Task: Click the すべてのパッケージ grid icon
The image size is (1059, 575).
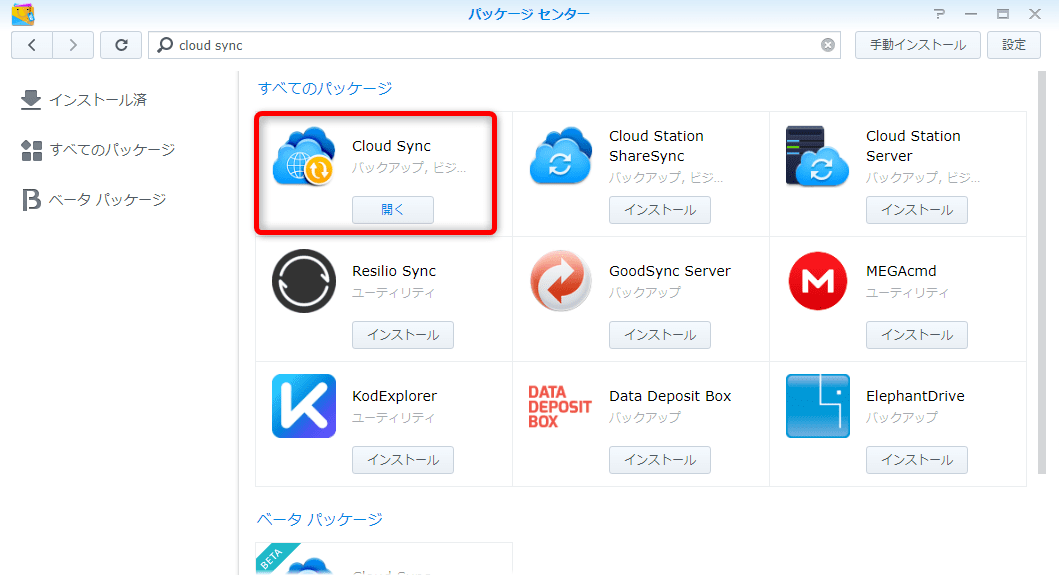Action: (x=32, y=150)
